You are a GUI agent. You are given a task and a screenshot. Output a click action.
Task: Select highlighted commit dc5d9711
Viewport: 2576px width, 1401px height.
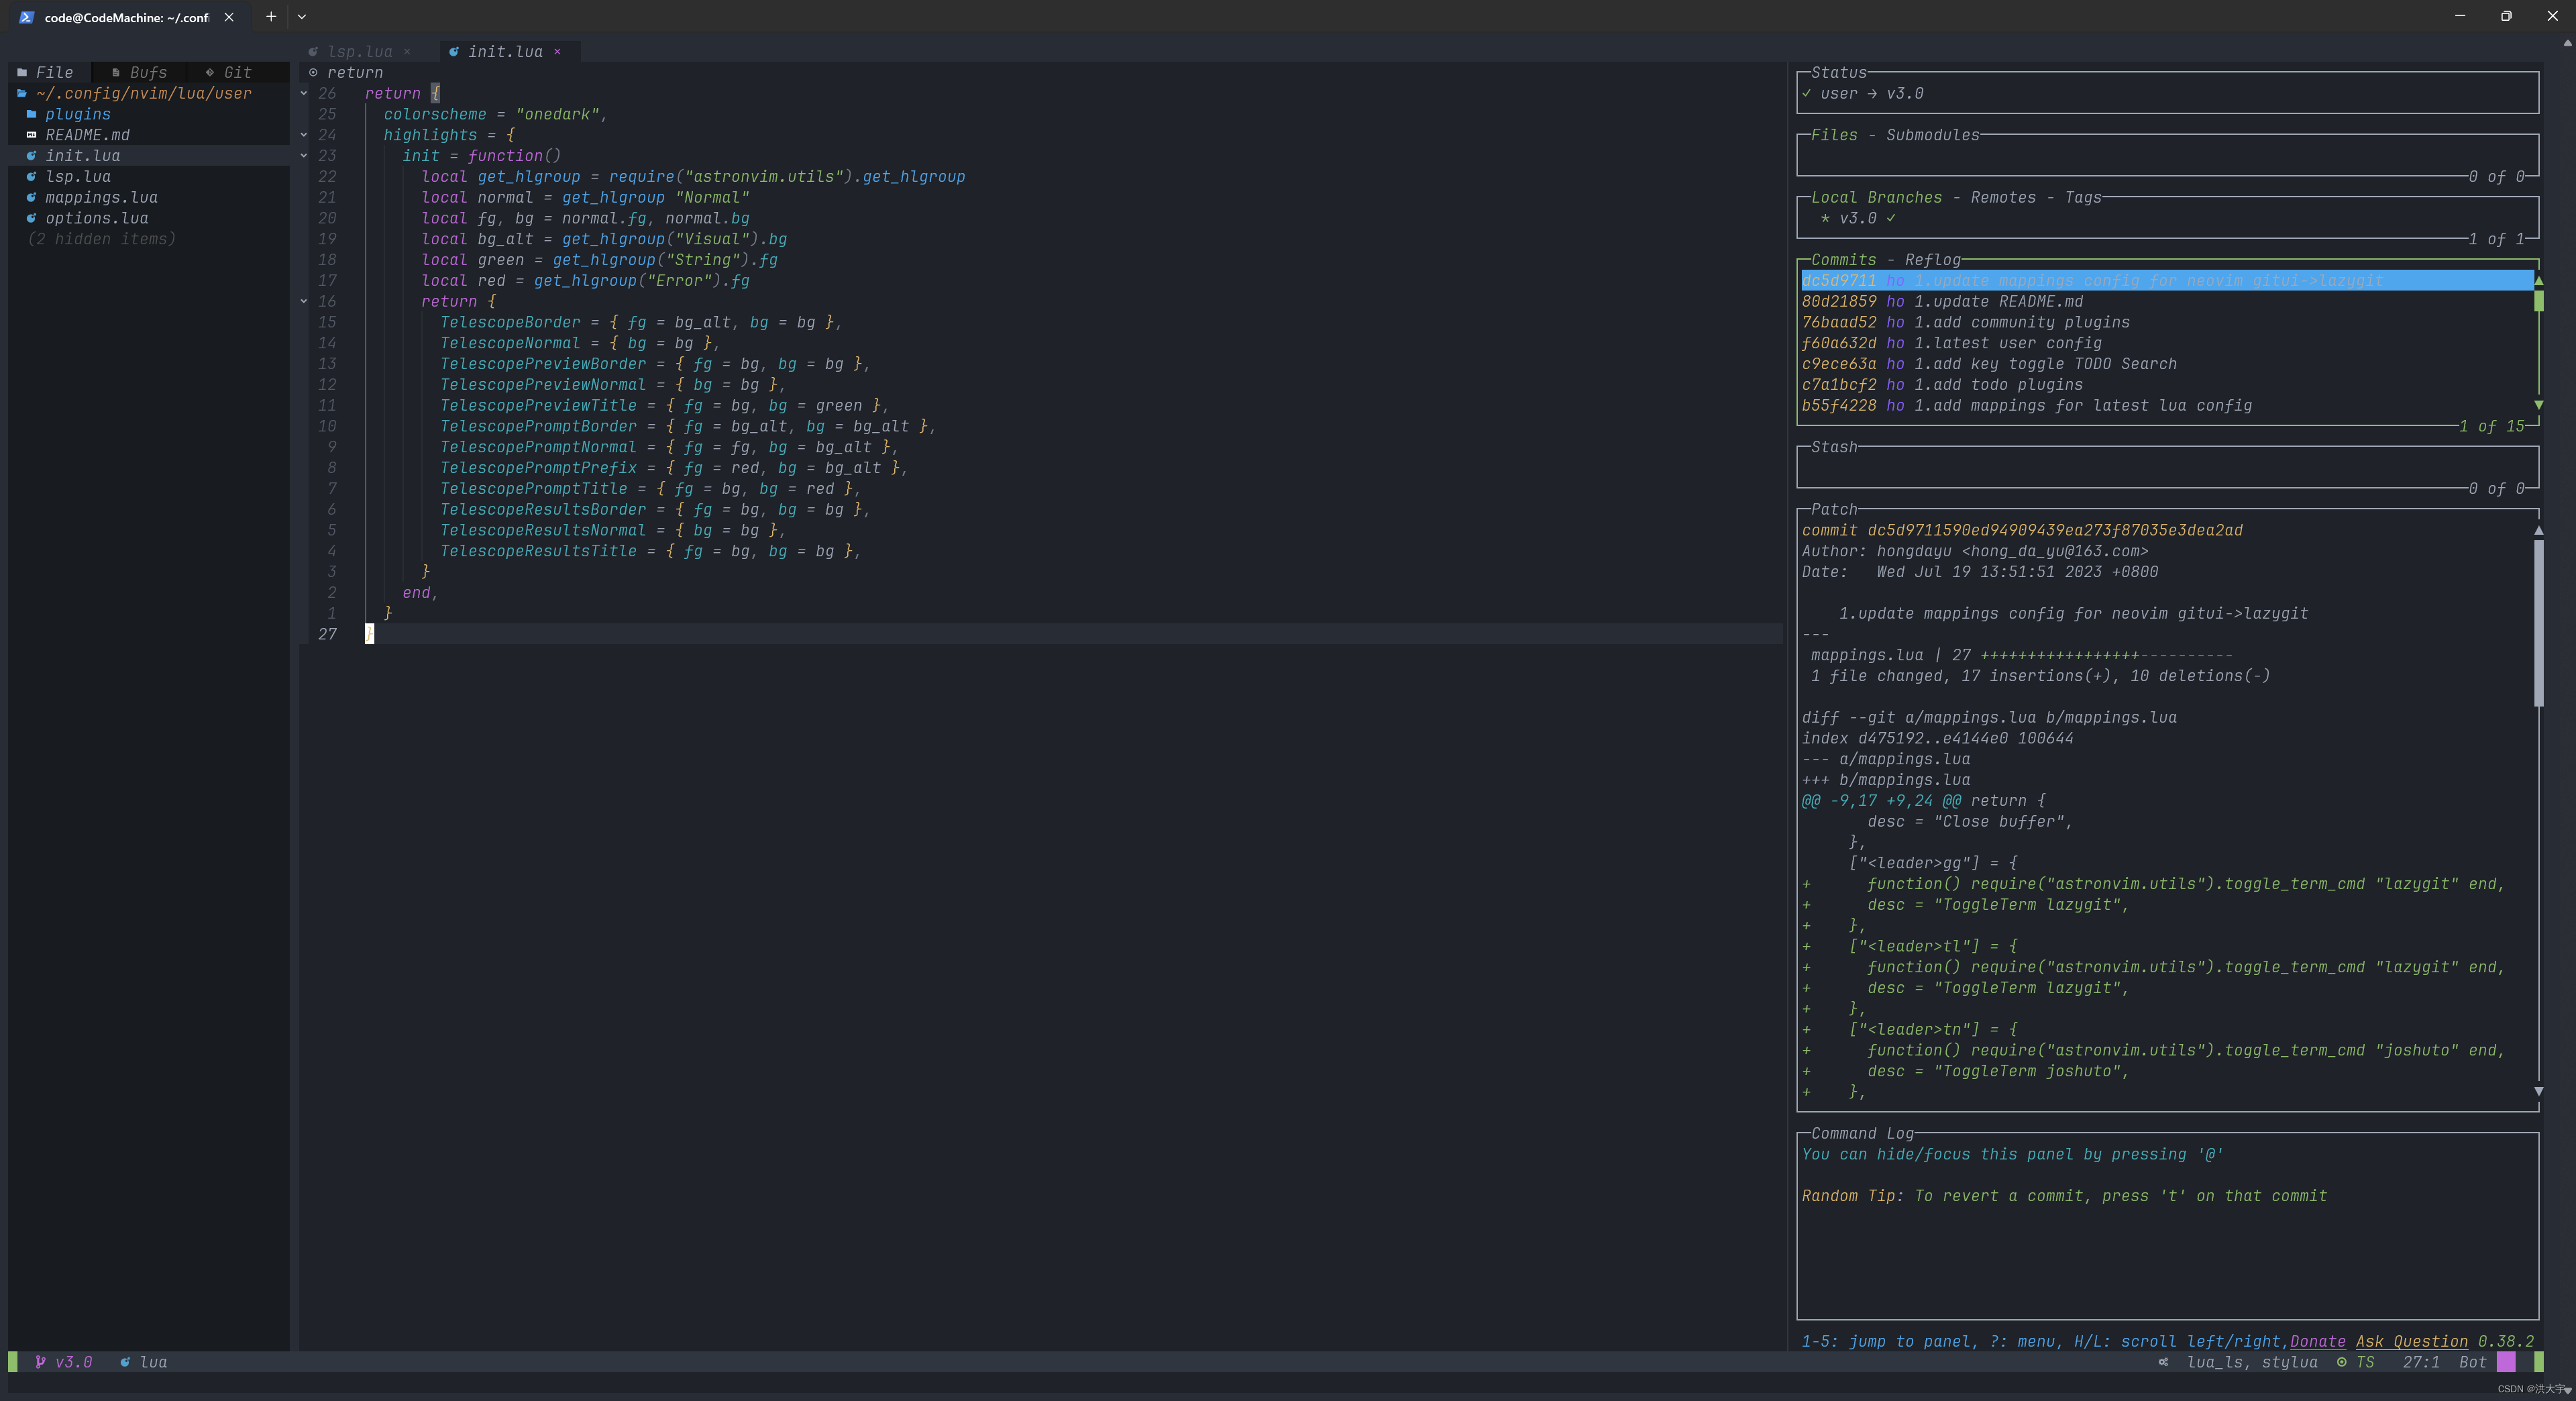point(2167,281)
